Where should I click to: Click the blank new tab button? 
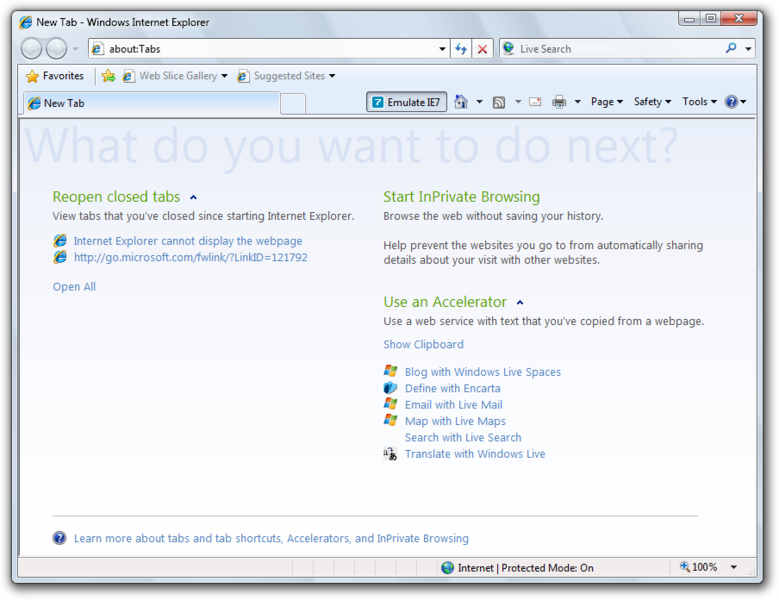pos(293,104)
